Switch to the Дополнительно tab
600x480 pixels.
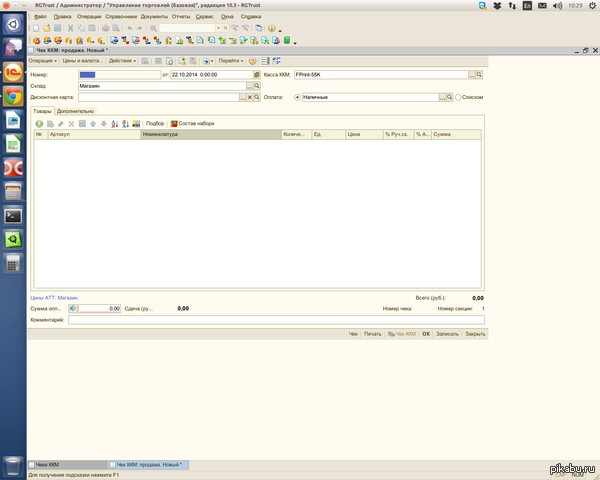click(x=76, y=111)
